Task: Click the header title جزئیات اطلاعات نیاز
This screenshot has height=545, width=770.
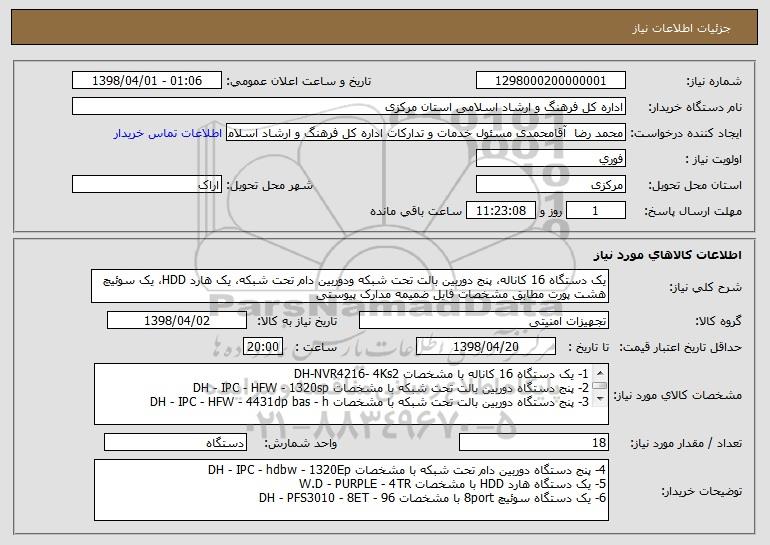Action: [x=681, y=28]
